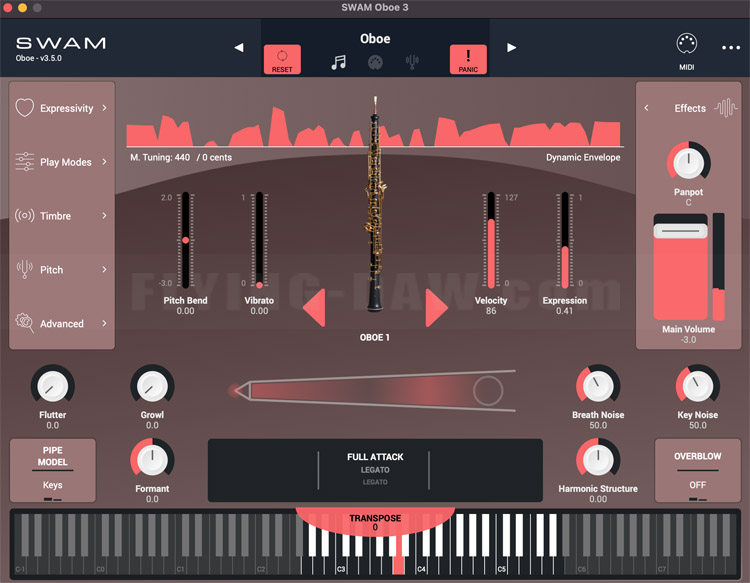The width and height of the screenshot is (750, 583).
Task: Click the Flutter knob
Action: pos(53,386)
